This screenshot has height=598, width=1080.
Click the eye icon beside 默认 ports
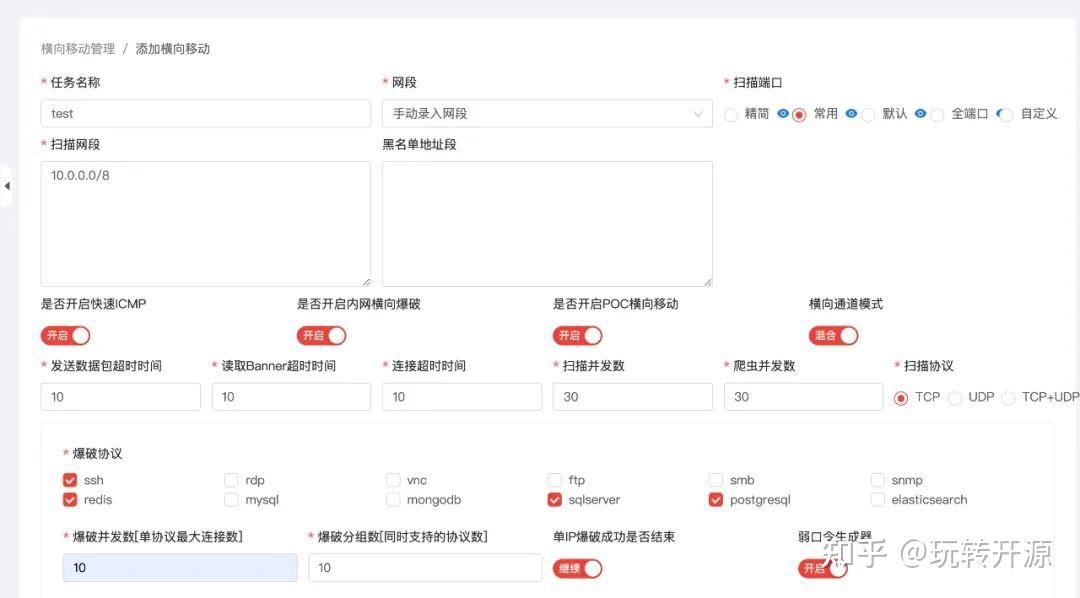(920, 114)
